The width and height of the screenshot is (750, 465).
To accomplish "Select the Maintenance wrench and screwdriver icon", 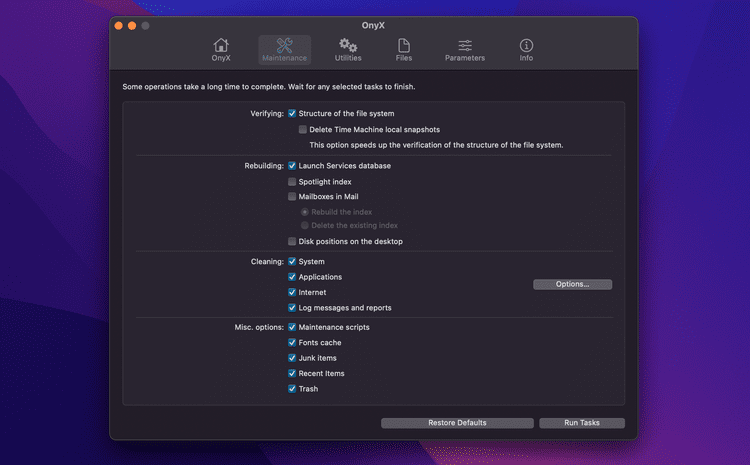I will point(285,45).
